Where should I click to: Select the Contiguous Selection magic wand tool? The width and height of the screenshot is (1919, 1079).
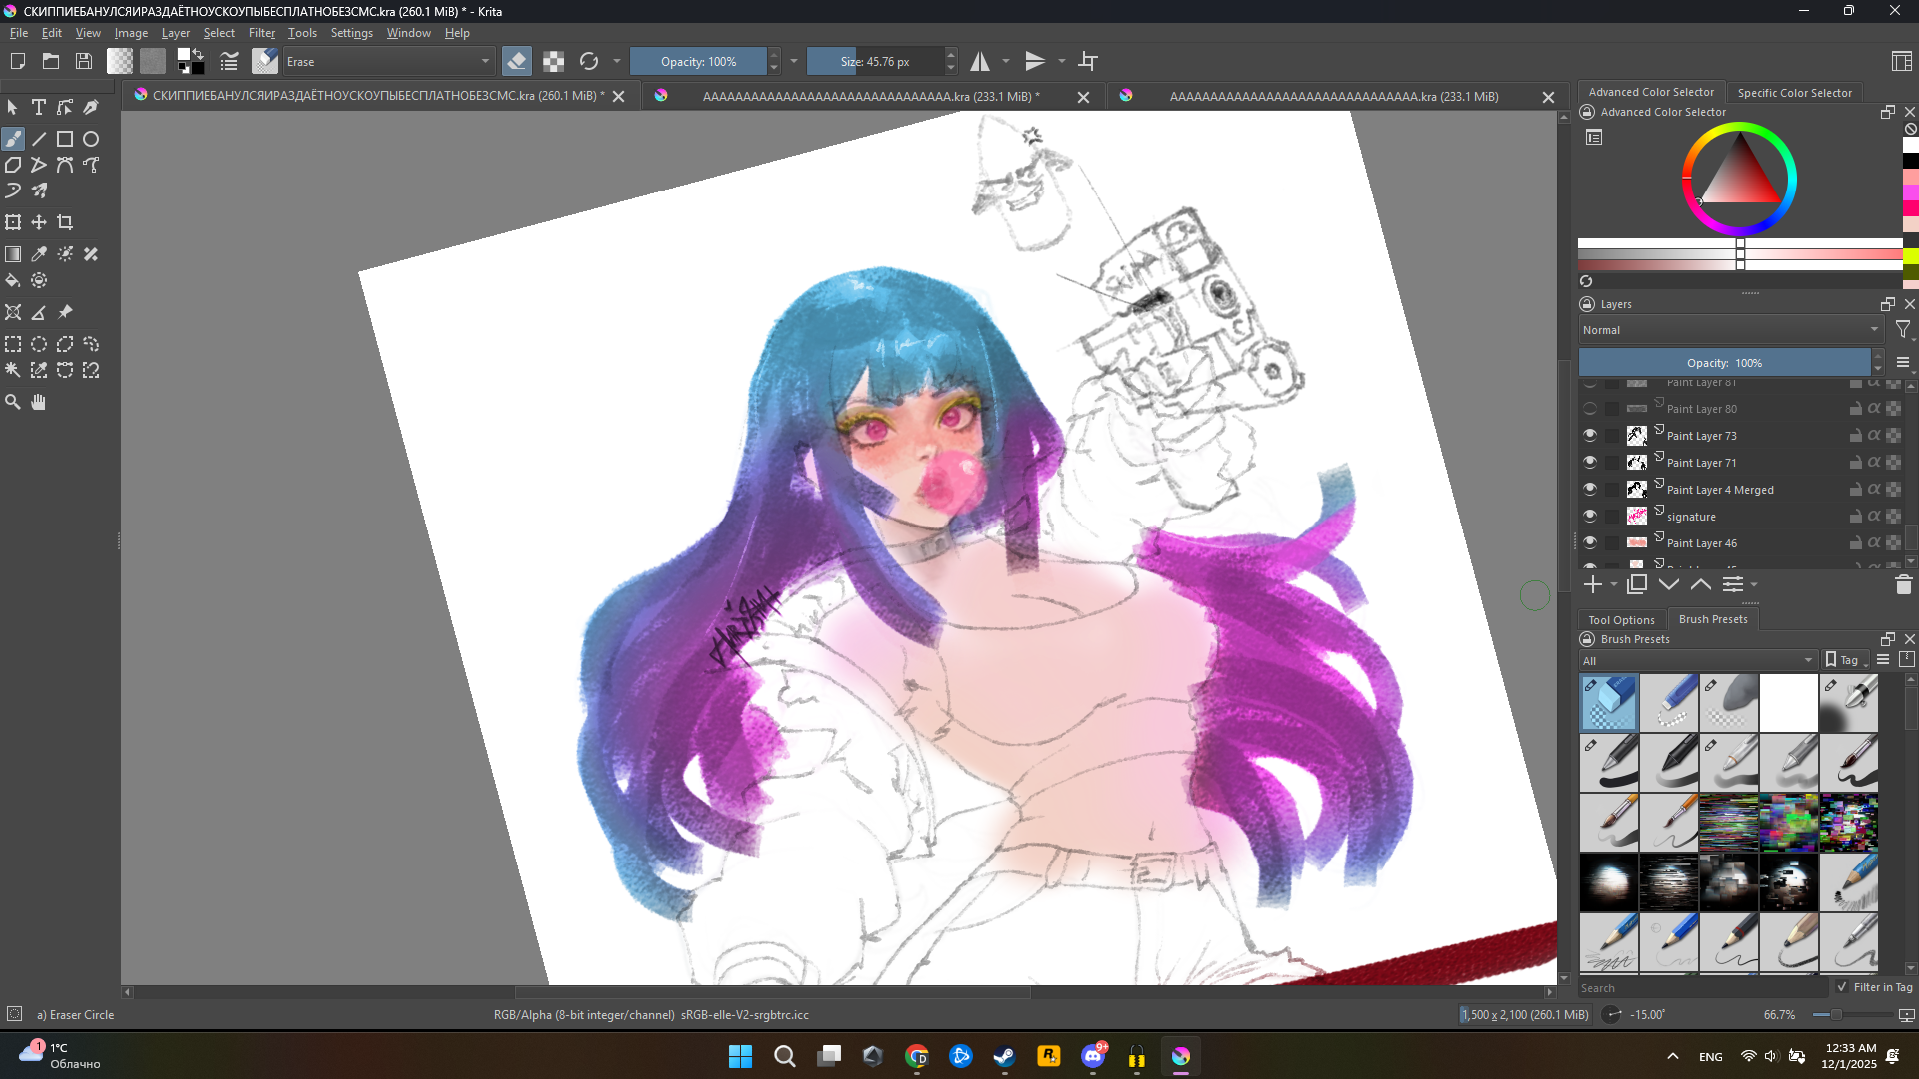pos(13,370)
